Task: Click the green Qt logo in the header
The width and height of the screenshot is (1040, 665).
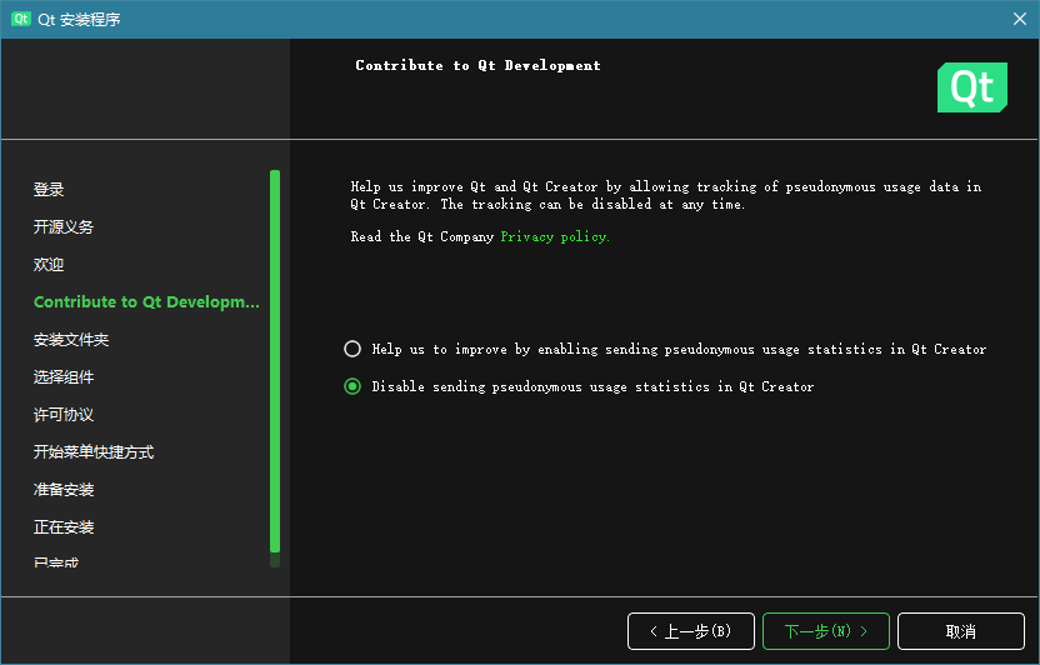Action: [972, 88]
